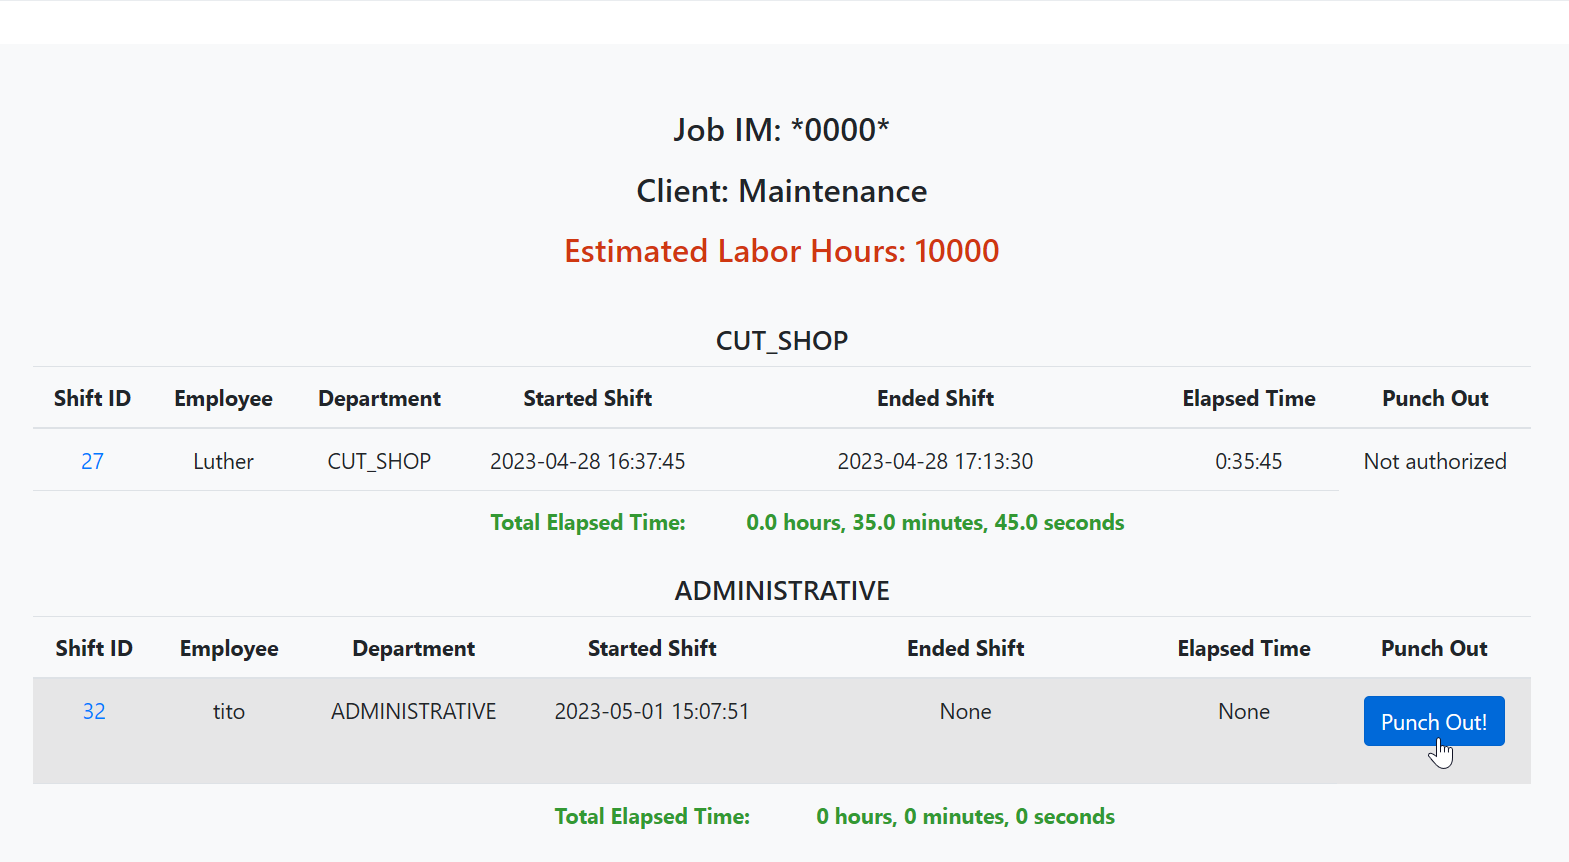1569x862 pixels.
Task: Click the Not authorized cell
Action: coord(1435,461)
